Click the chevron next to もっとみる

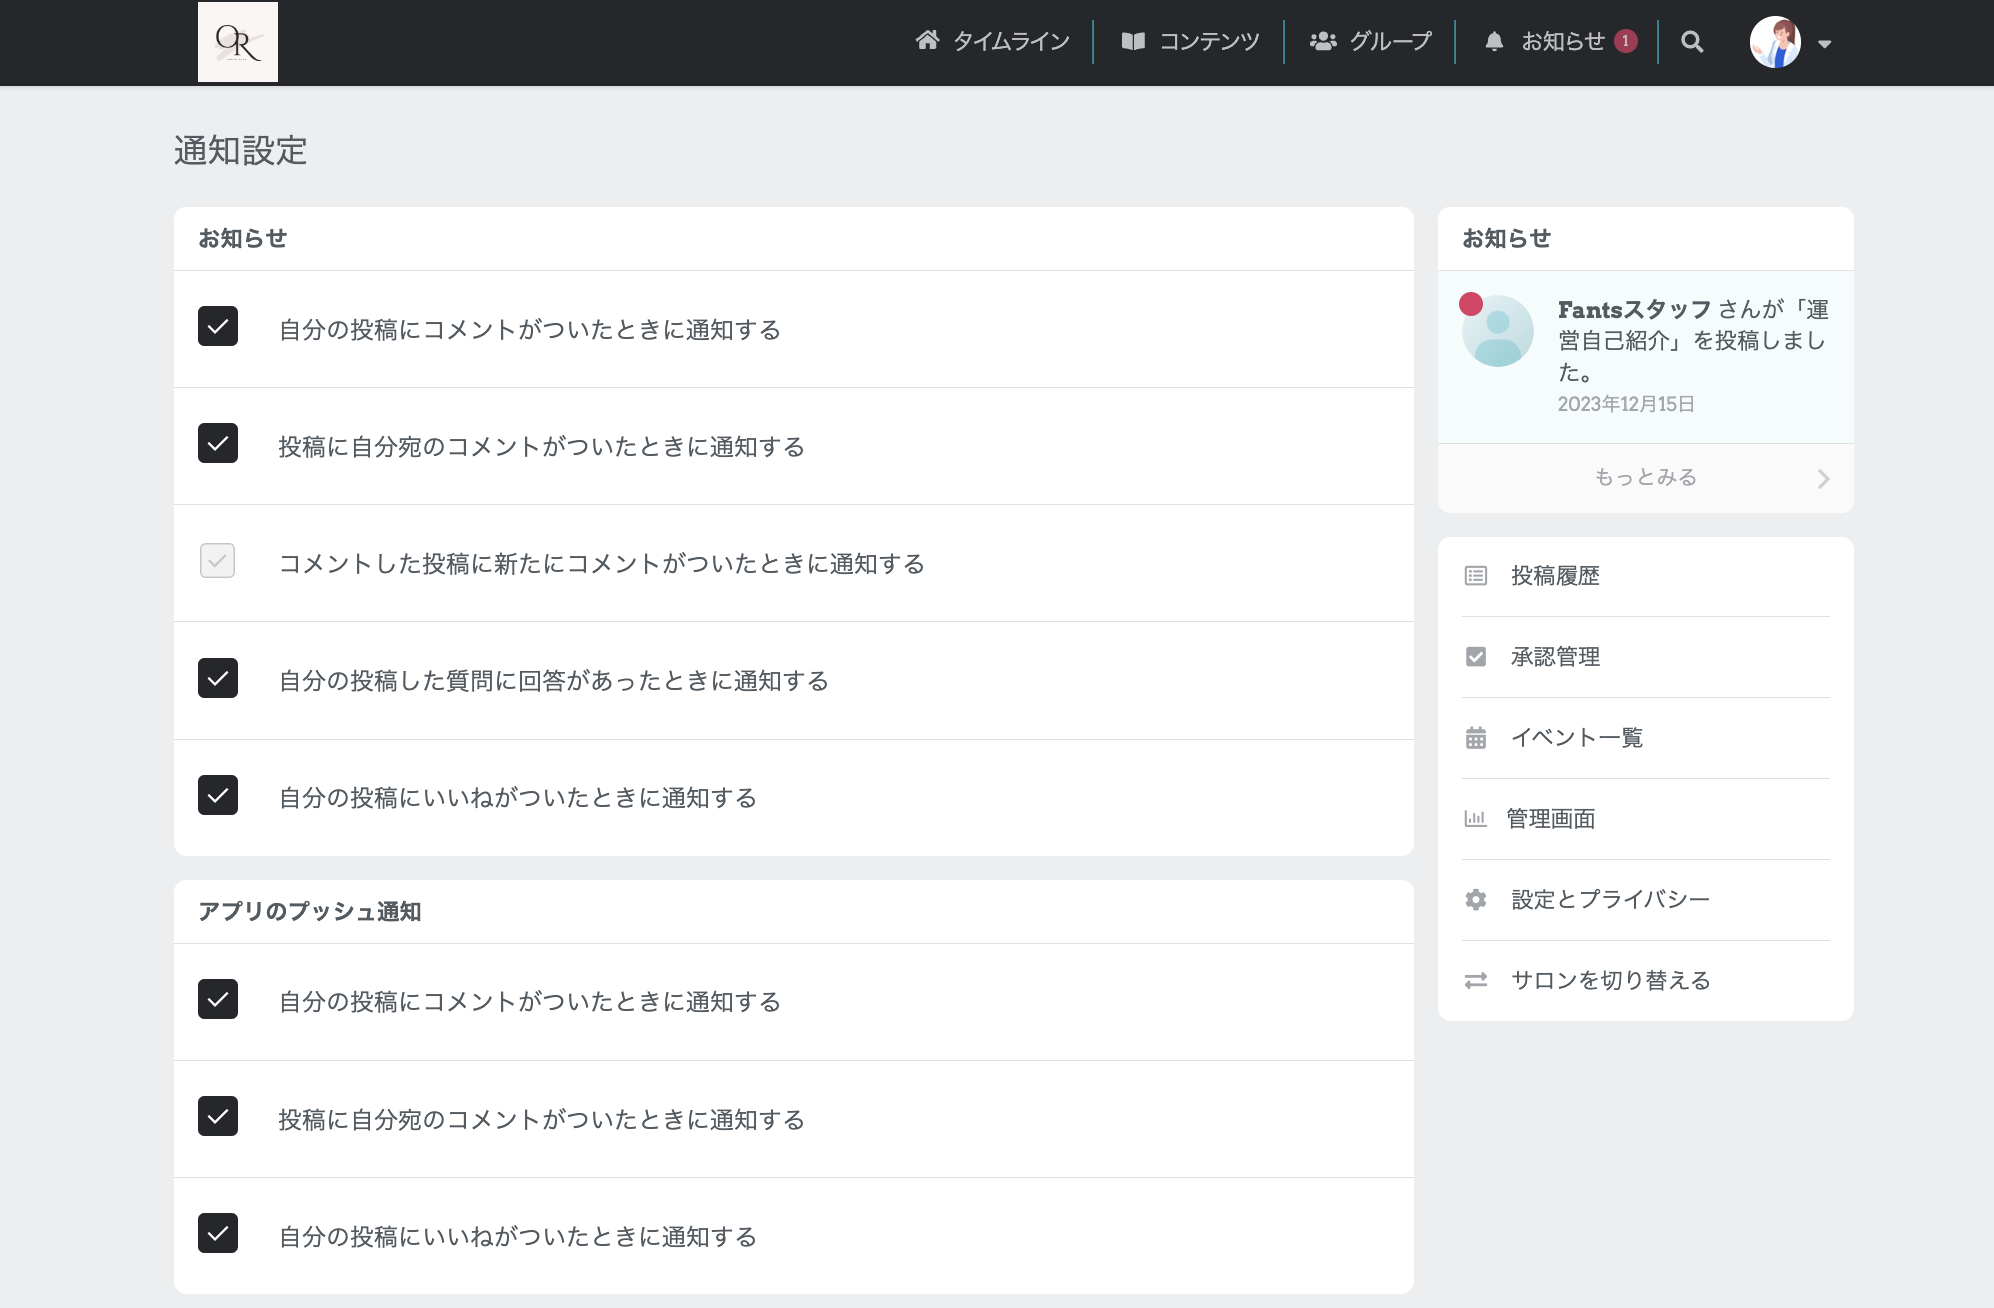1824,478
